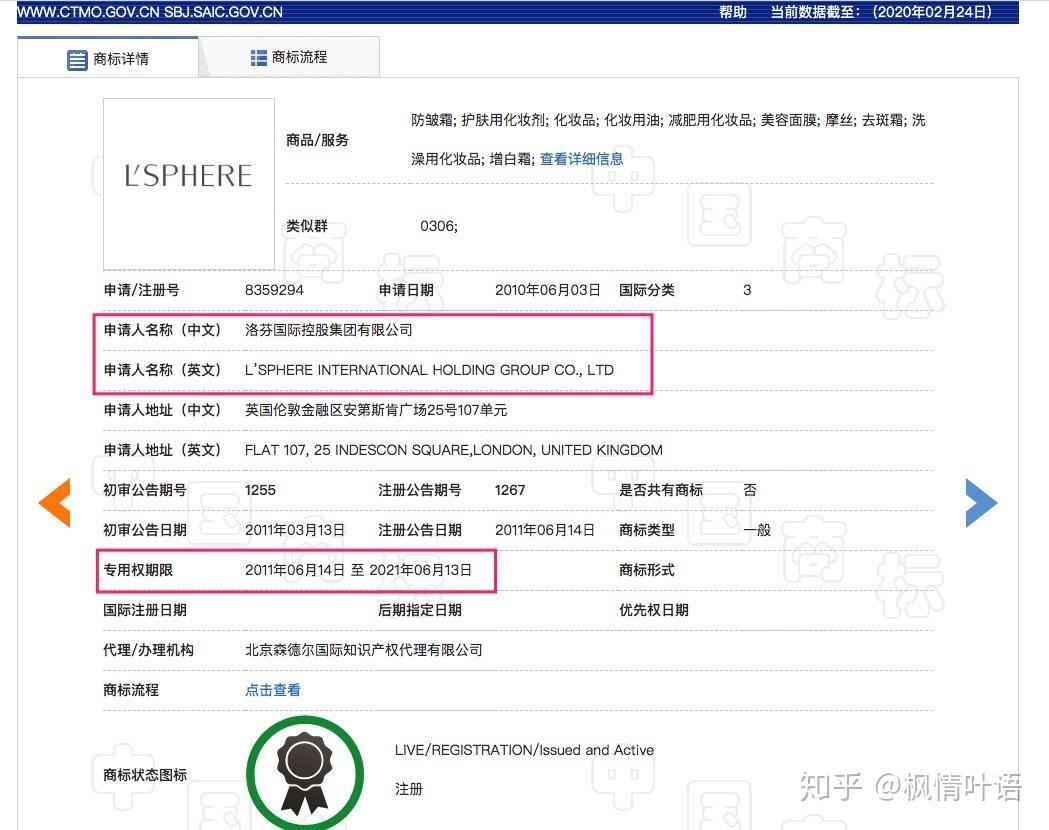Go to previous trademark with orange arrow
The width and height of the screenshot is (1049, 830).
(x=55, y=503)
